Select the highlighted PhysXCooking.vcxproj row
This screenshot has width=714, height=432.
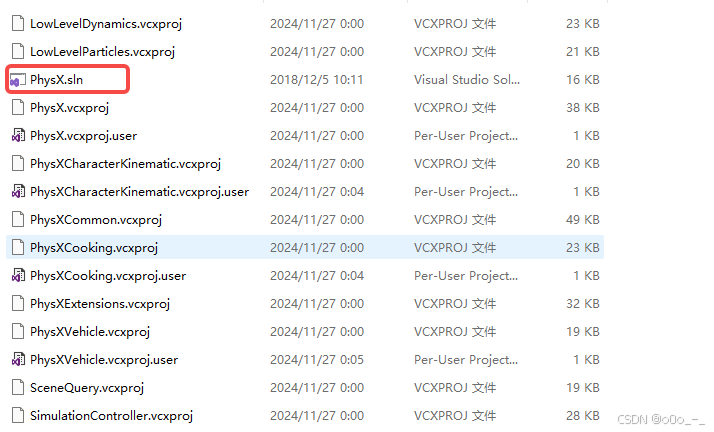tap(305, 247)
